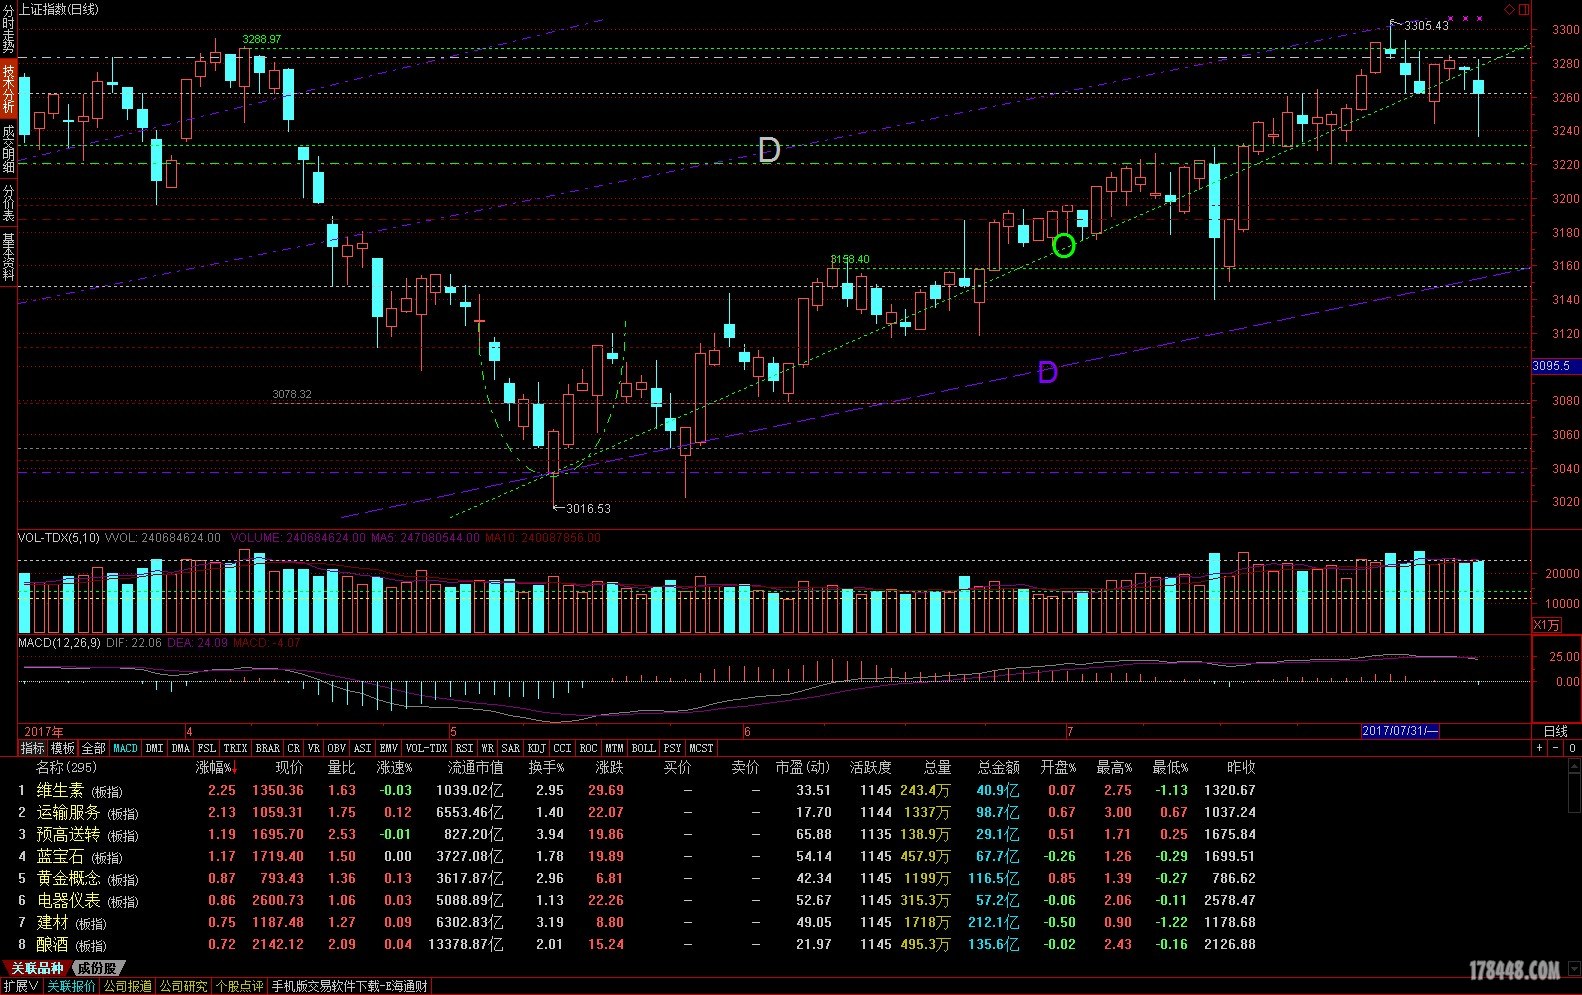
Task: Switch to the 成份股 tab
Action: click(x=97, y=968)
